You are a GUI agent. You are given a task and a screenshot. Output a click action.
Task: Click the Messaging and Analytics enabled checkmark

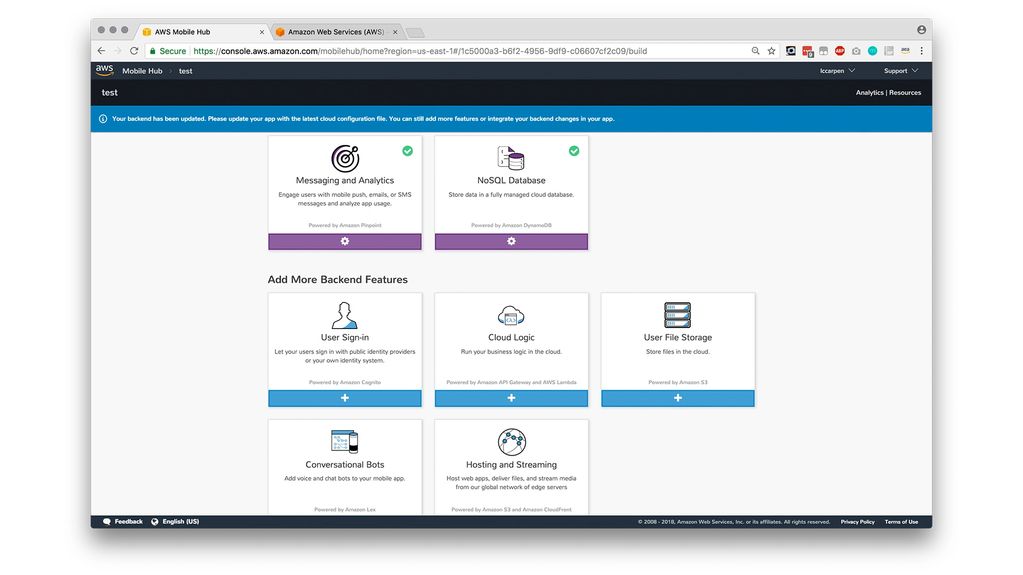pyautogui.click(x=407, y=151)
